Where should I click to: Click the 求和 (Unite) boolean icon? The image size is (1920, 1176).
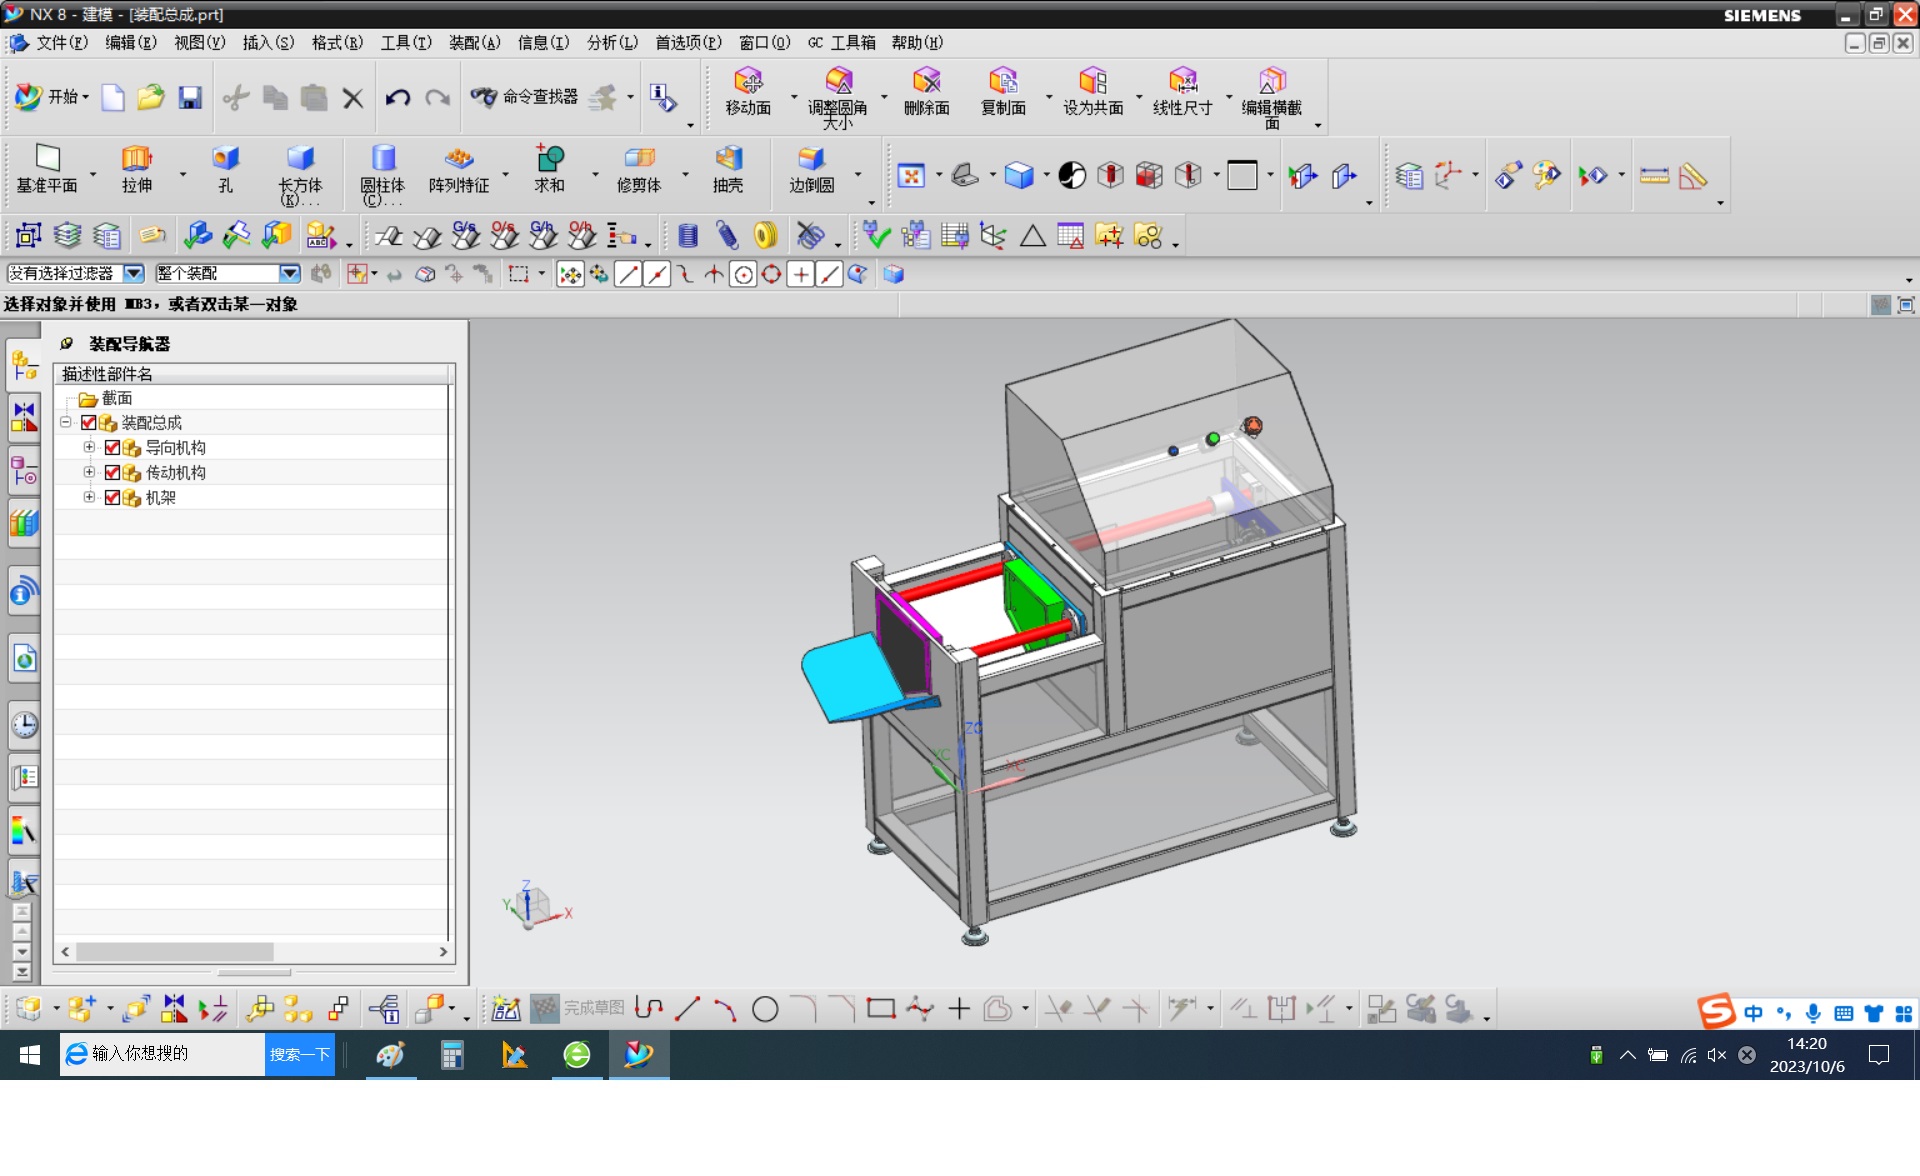click(x=549, y=160)
